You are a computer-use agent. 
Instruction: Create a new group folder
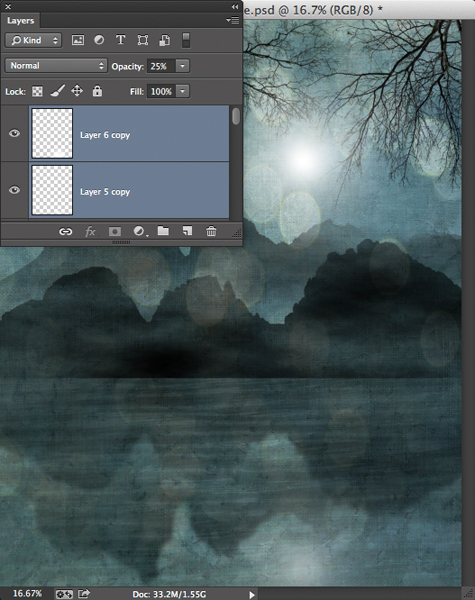[x=163, y=231]
